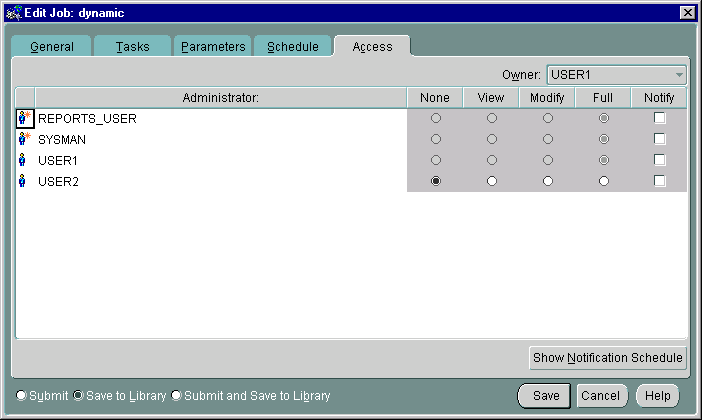Switch to the General tab

52,47
